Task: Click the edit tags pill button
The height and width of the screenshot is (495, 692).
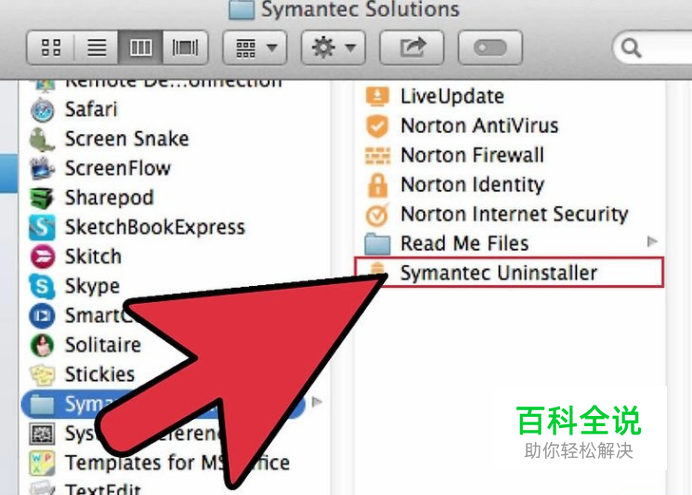Action: [490, 47]
